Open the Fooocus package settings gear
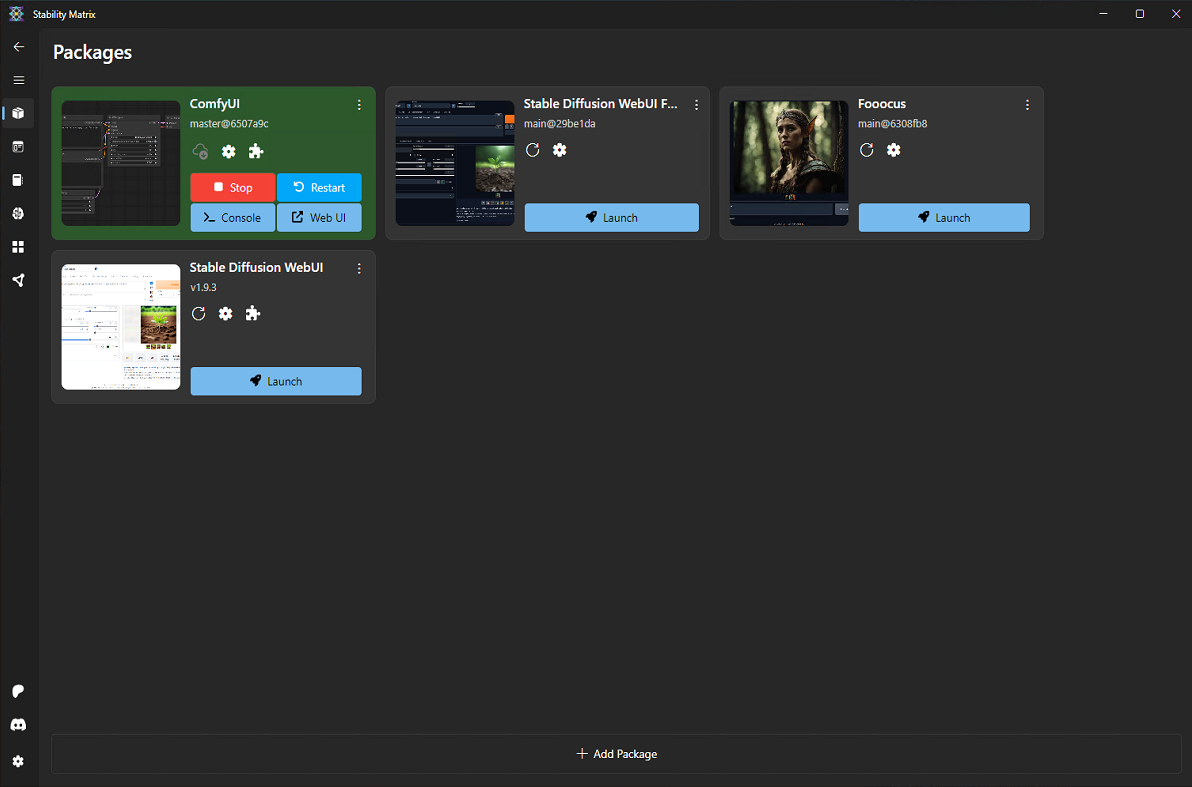Screen dimensions: 1192x787 click(894, 150)
